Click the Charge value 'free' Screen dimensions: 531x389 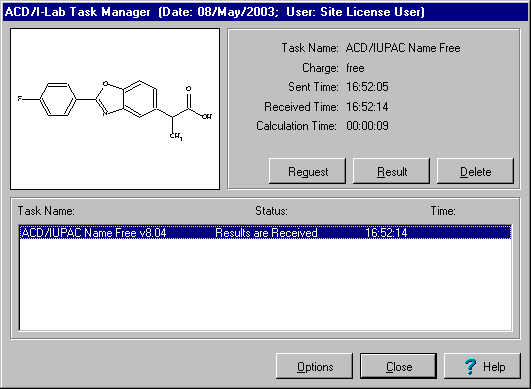tap(355, 68)
